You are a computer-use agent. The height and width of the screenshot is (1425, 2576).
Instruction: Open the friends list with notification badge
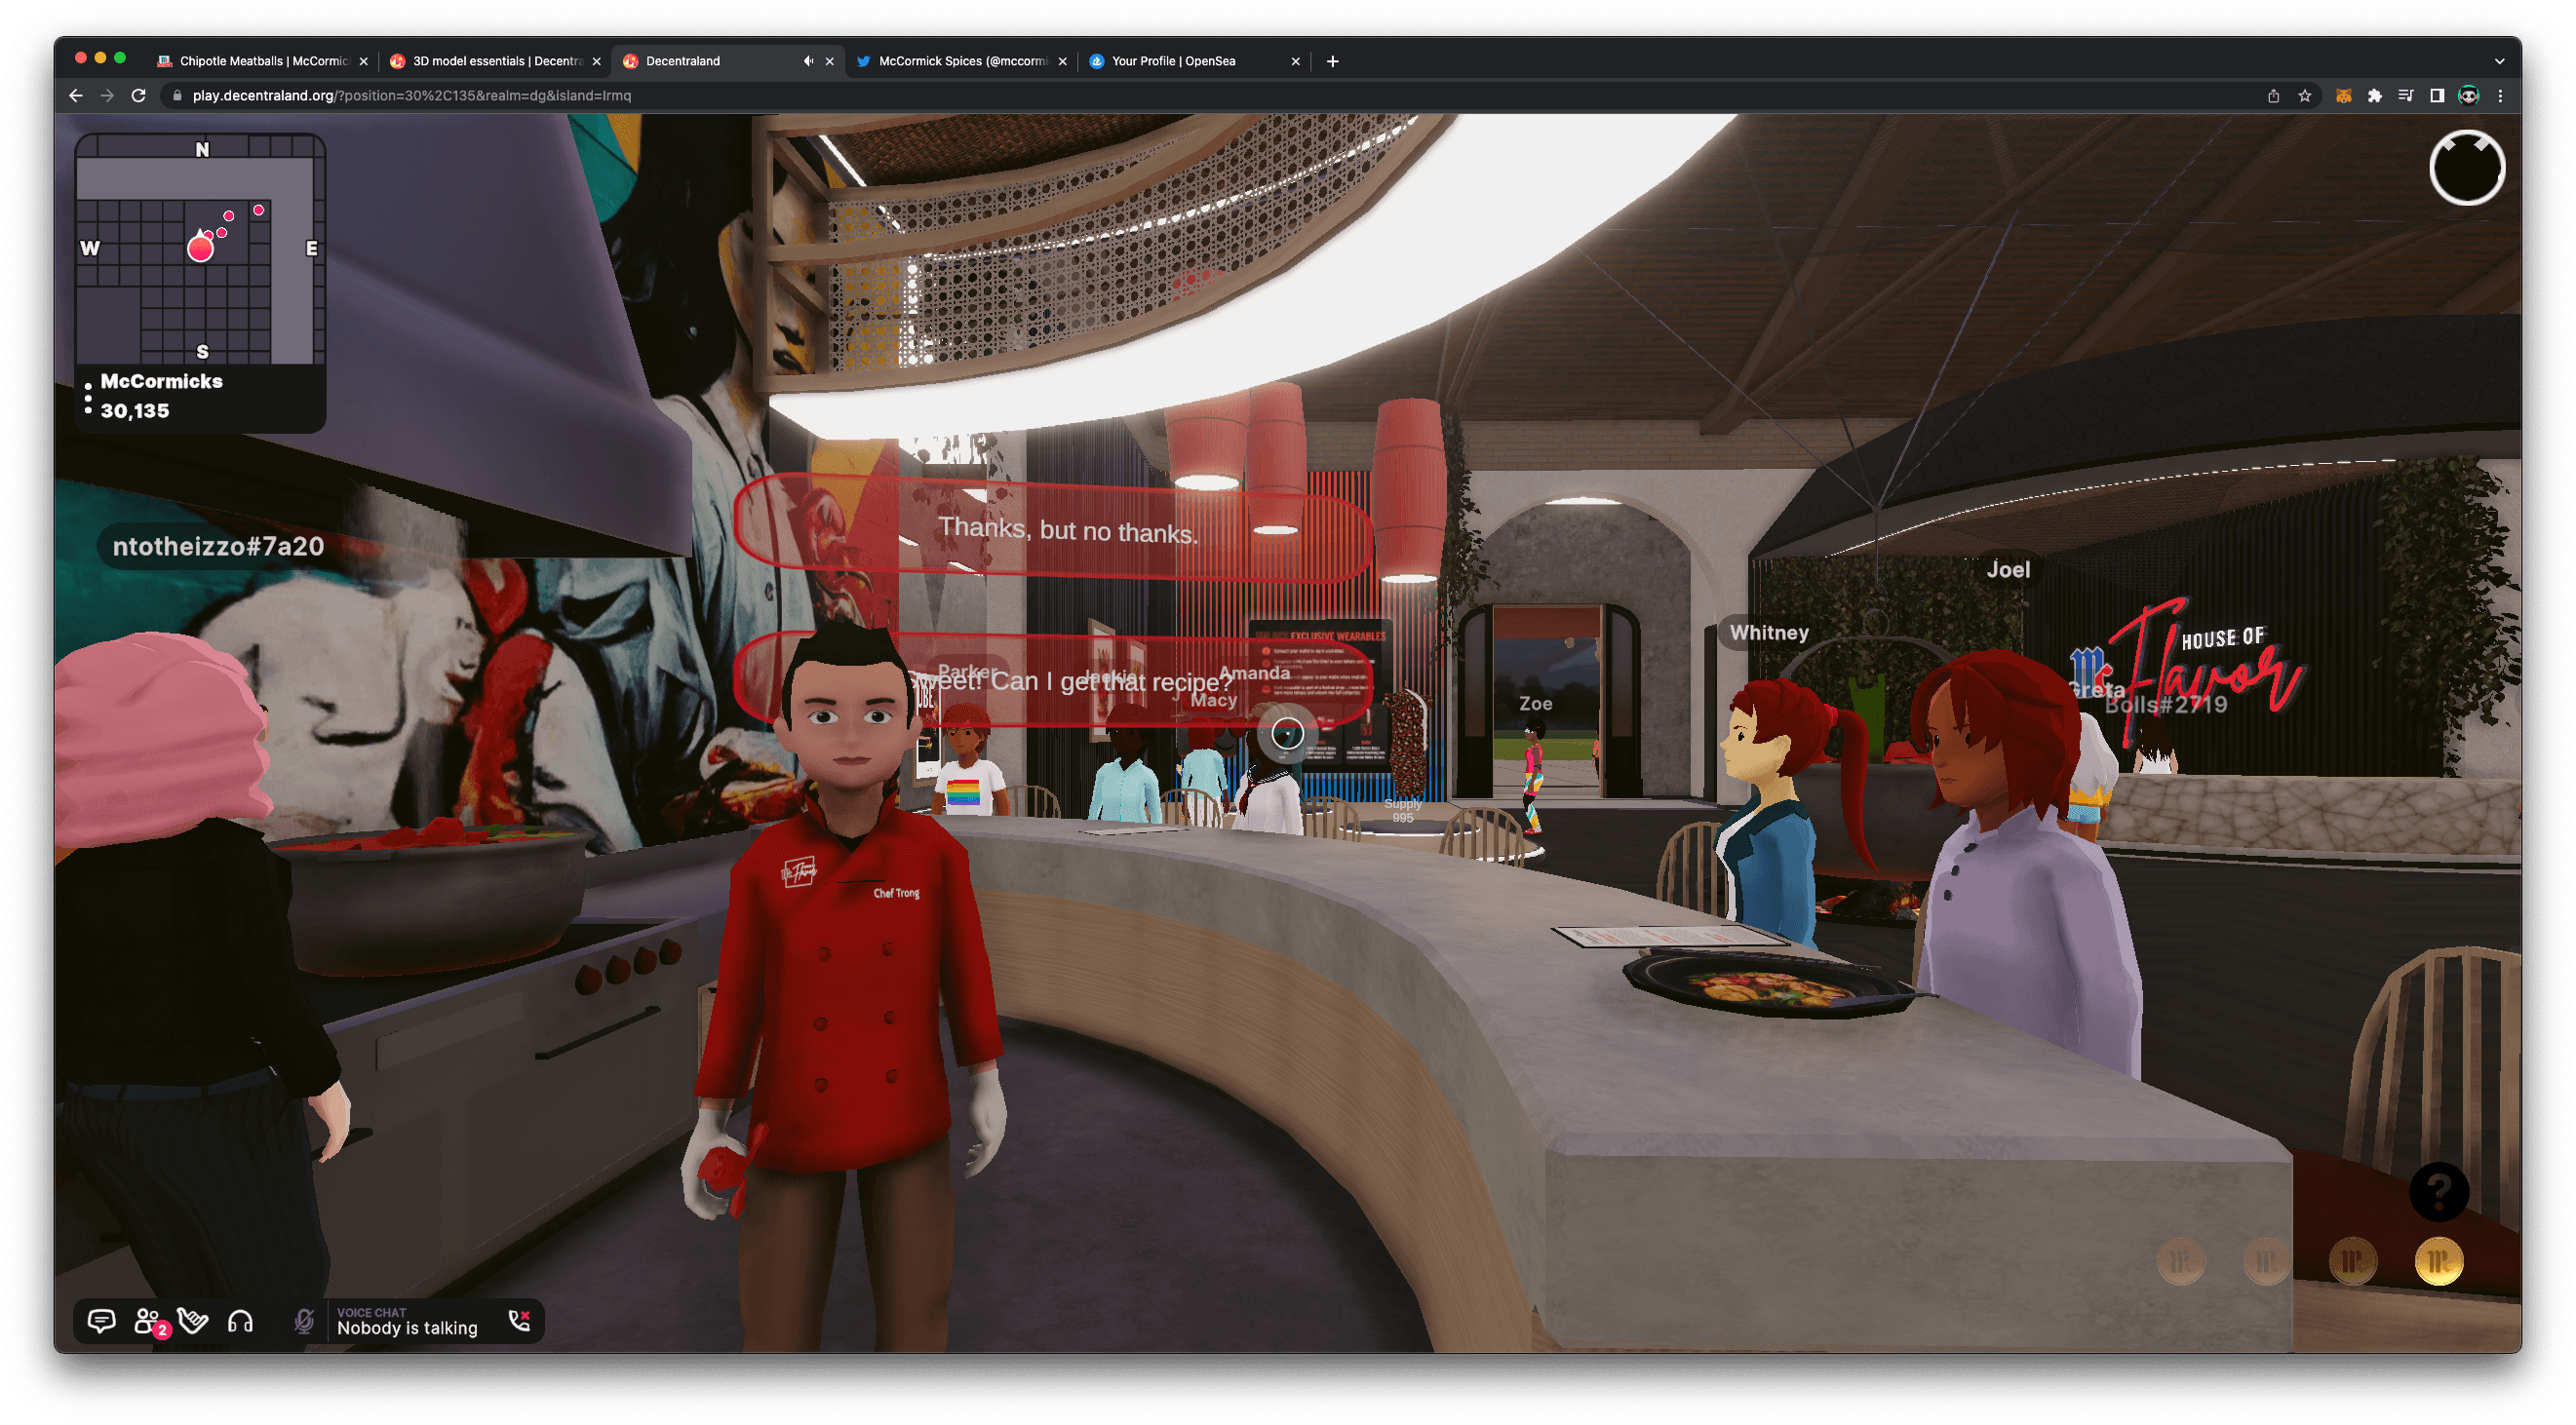tap(150, 1322)
